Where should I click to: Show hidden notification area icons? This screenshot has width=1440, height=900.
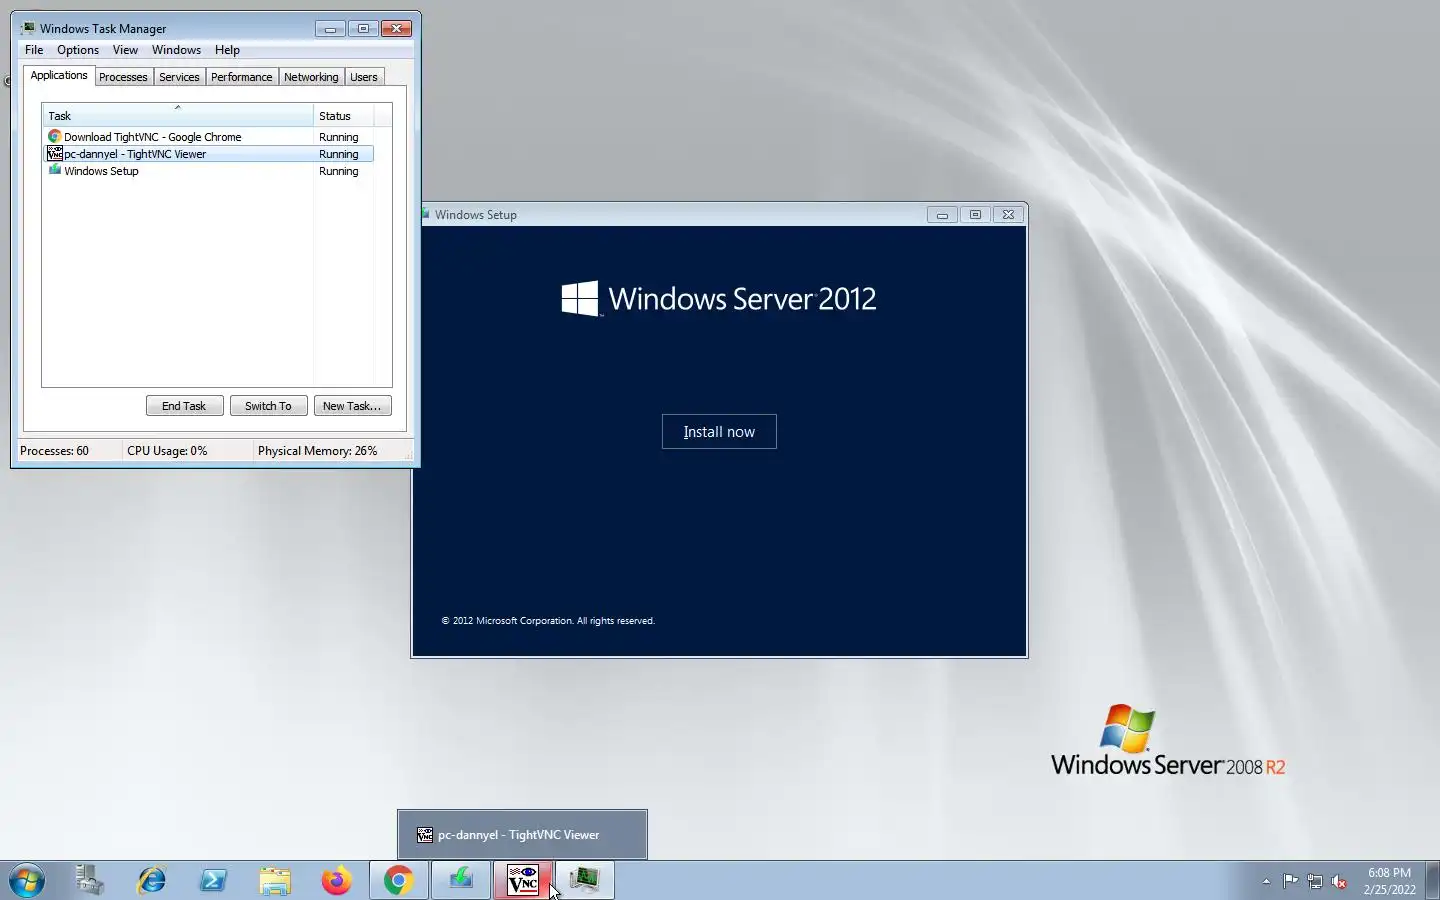[x=1266, y=881]
